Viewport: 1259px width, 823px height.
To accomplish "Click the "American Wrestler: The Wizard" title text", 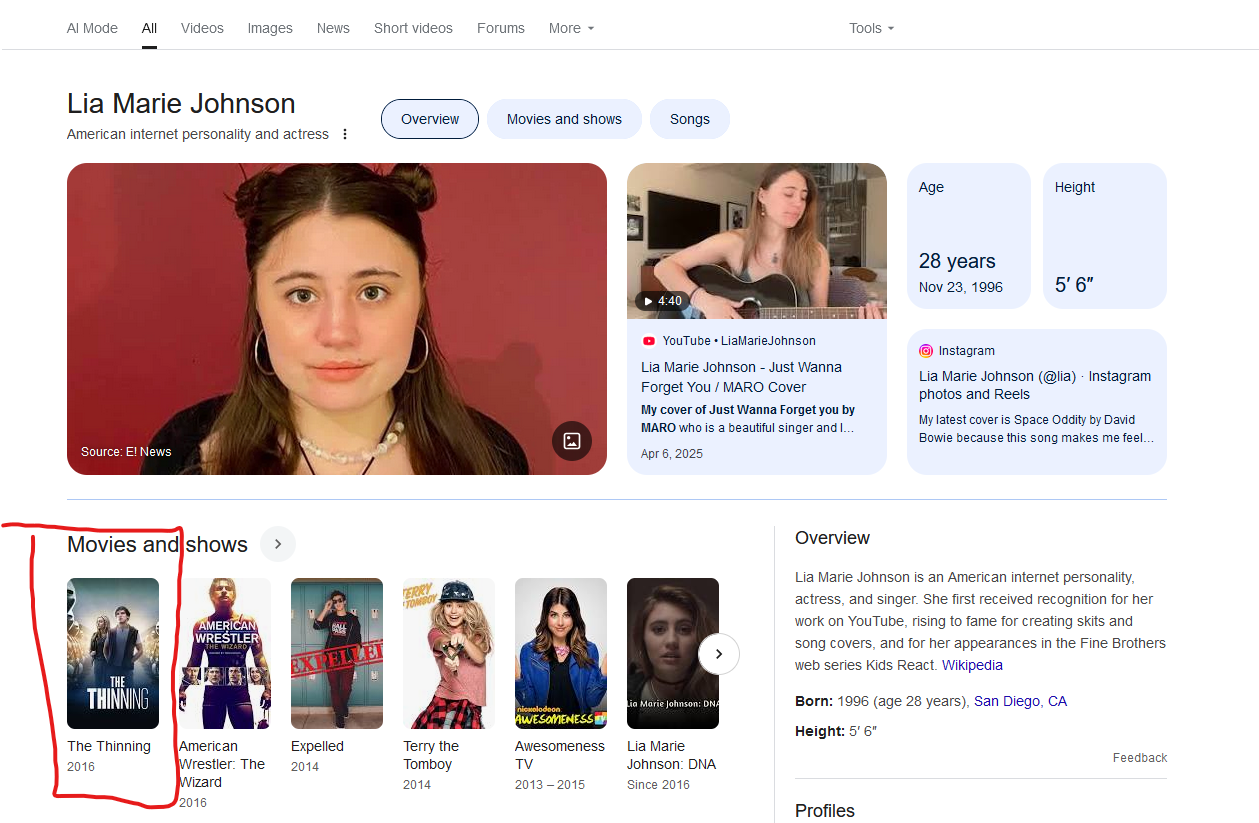I will (x=222, y=764).
